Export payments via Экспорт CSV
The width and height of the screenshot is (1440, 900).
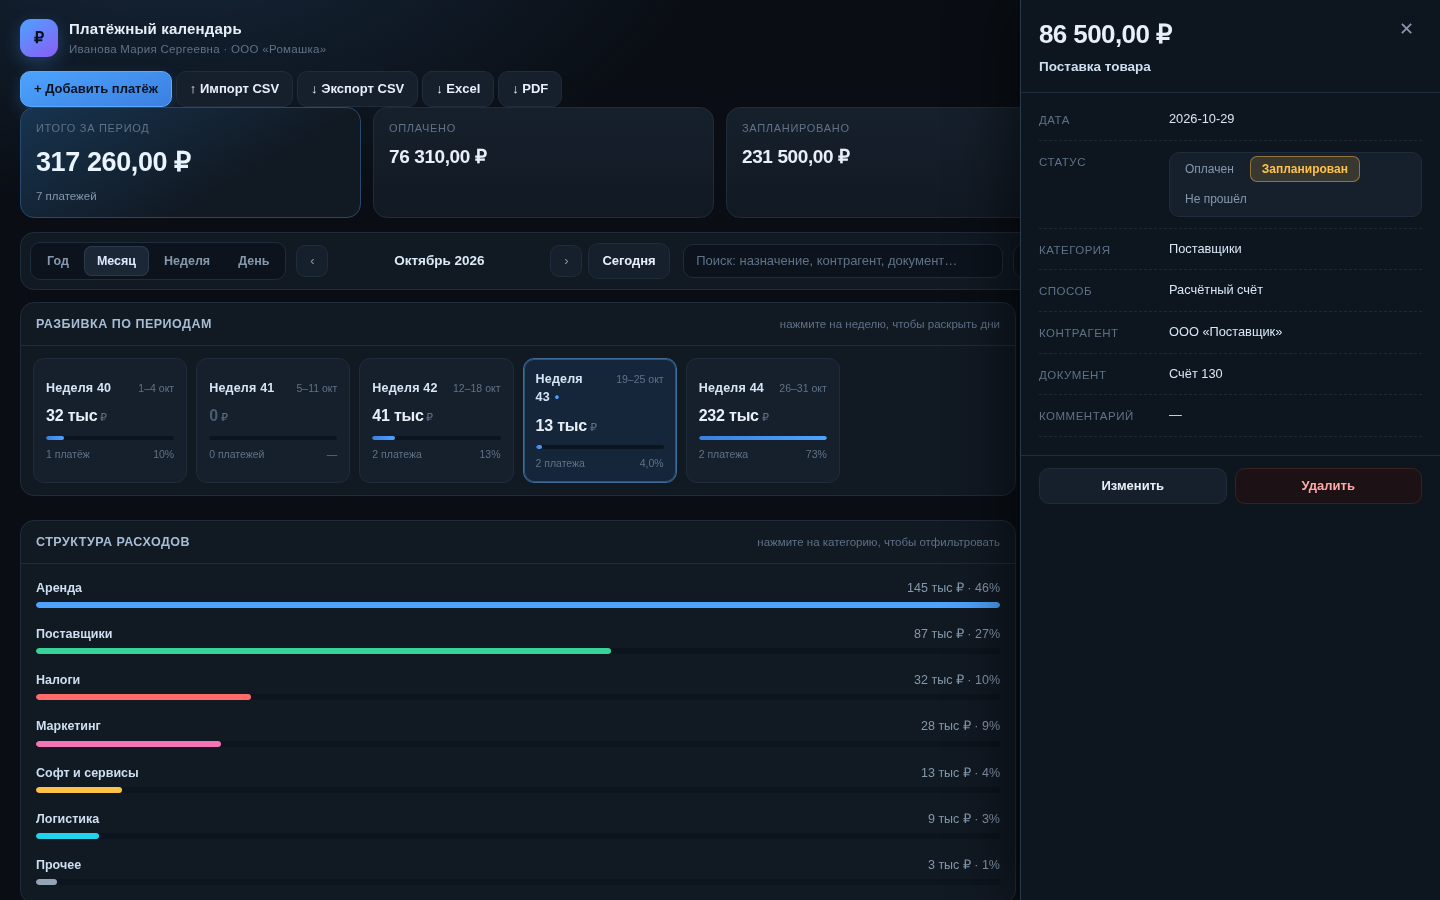pos(358,89)
